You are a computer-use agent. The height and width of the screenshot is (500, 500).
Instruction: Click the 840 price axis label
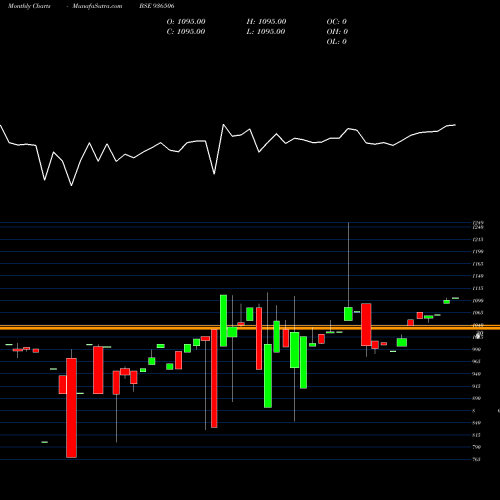pyautogui.click(x=477, y=423)
